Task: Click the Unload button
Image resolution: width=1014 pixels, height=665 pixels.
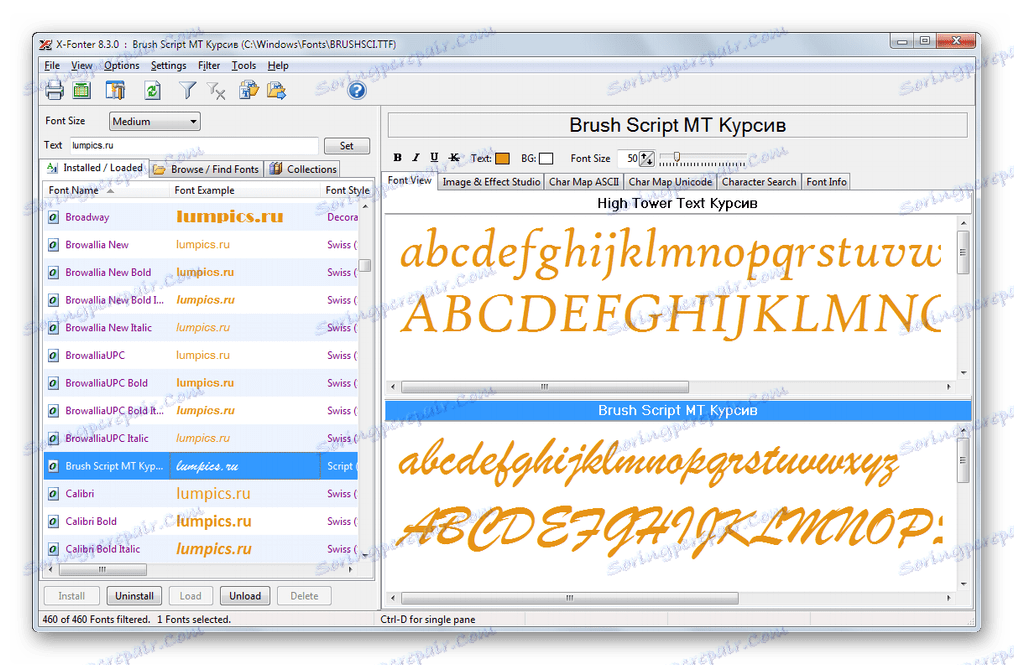Action: click(245, 596)
